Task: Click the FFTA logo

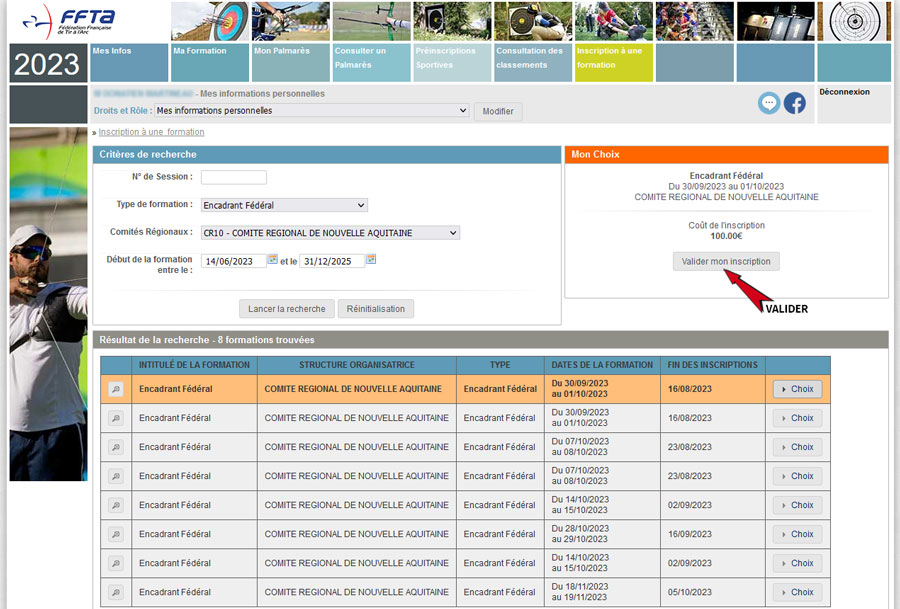Action: (x=68, y=20)
